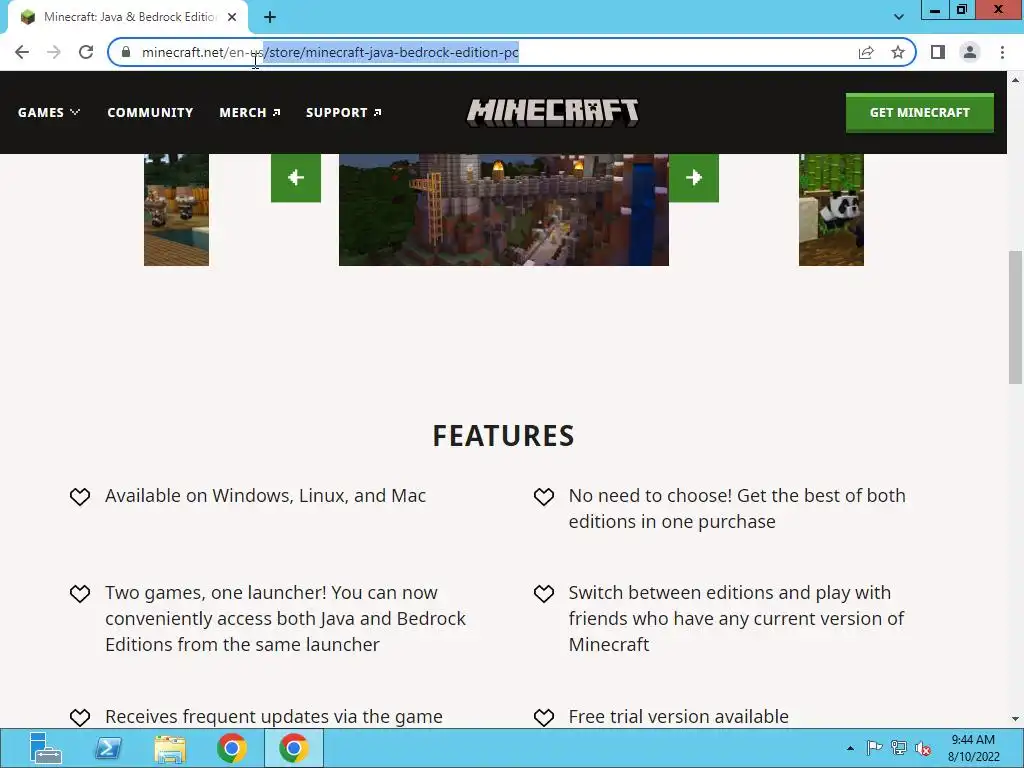Open Chrome's three-dot menu

pyautogui.click(x=1002, y=52)
